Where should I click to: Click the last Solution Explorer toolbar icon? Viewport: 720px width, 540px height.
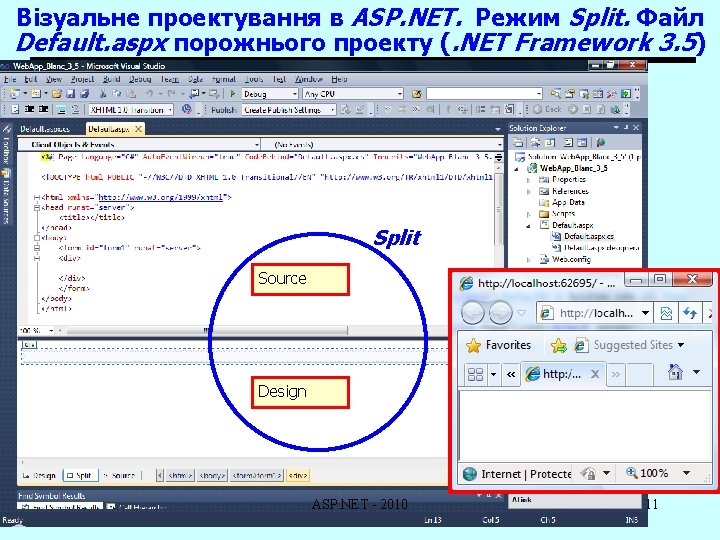[x=601, y=142]
